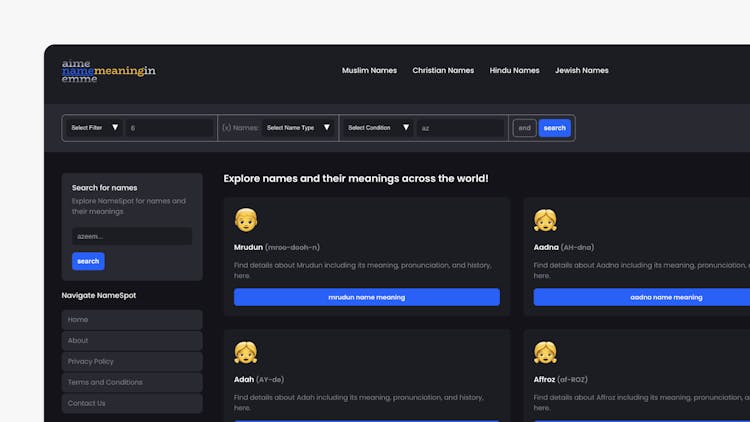This screenshot has height=422, width=750.
Task: Open the Select Name Type dropdown
Action: (x=296, y=128)
